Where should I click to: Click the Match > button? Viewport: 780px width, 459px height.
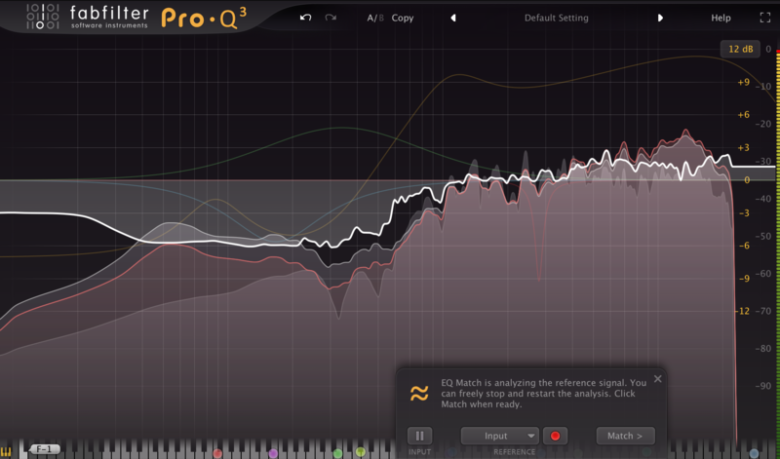coord(625,436)
